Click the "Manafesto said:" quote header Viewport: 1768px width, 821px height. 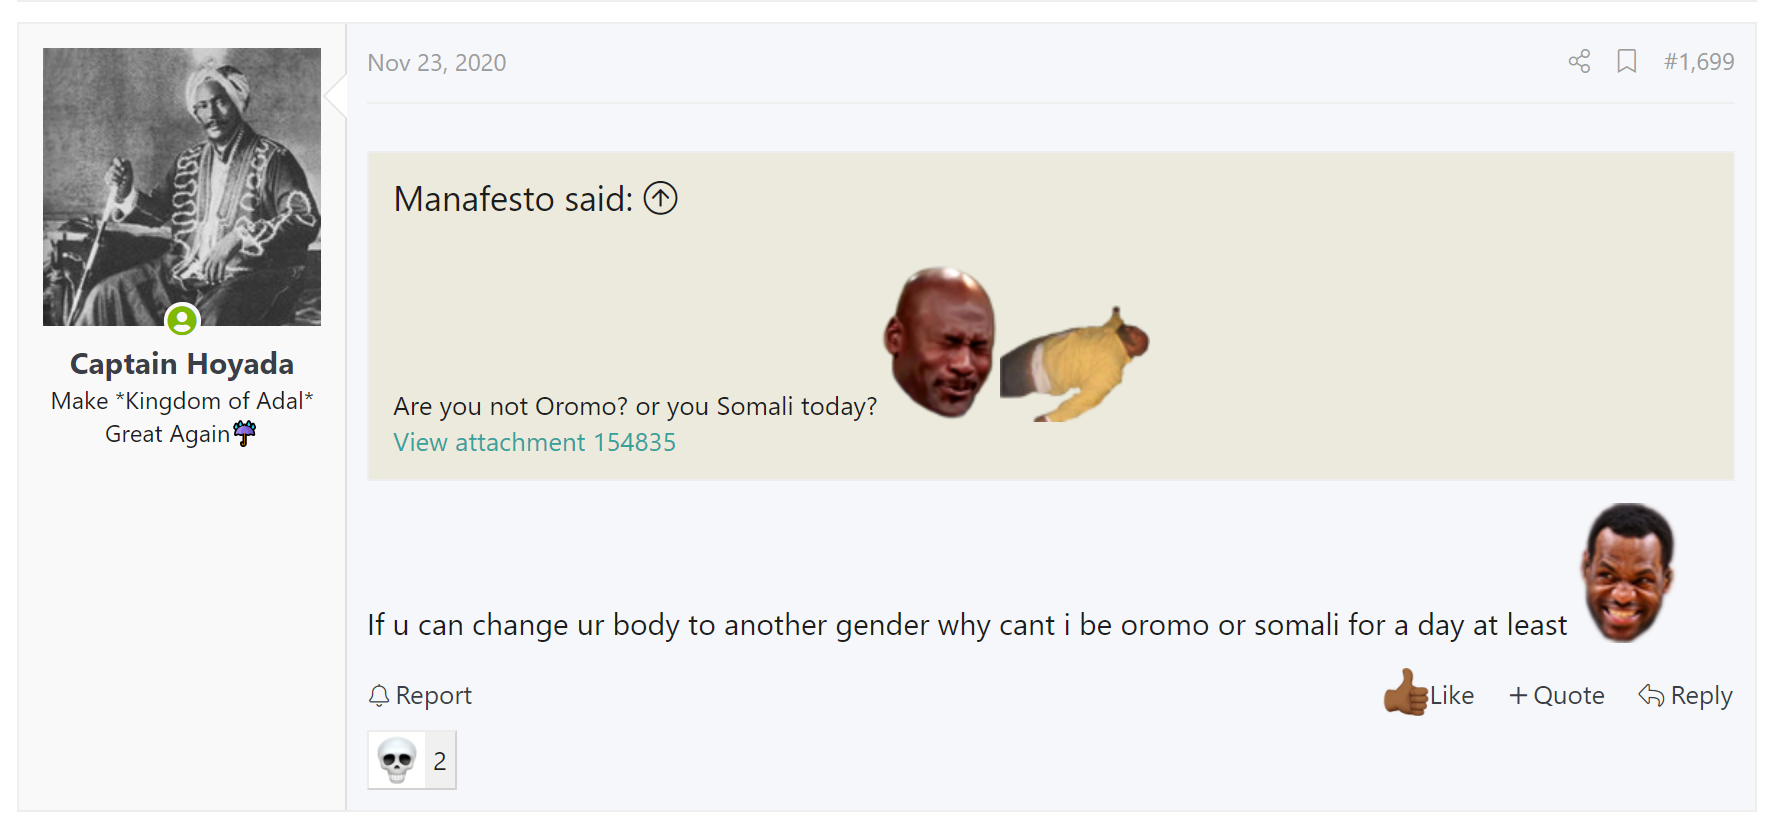pyautogui.click(x=513, y=199)
